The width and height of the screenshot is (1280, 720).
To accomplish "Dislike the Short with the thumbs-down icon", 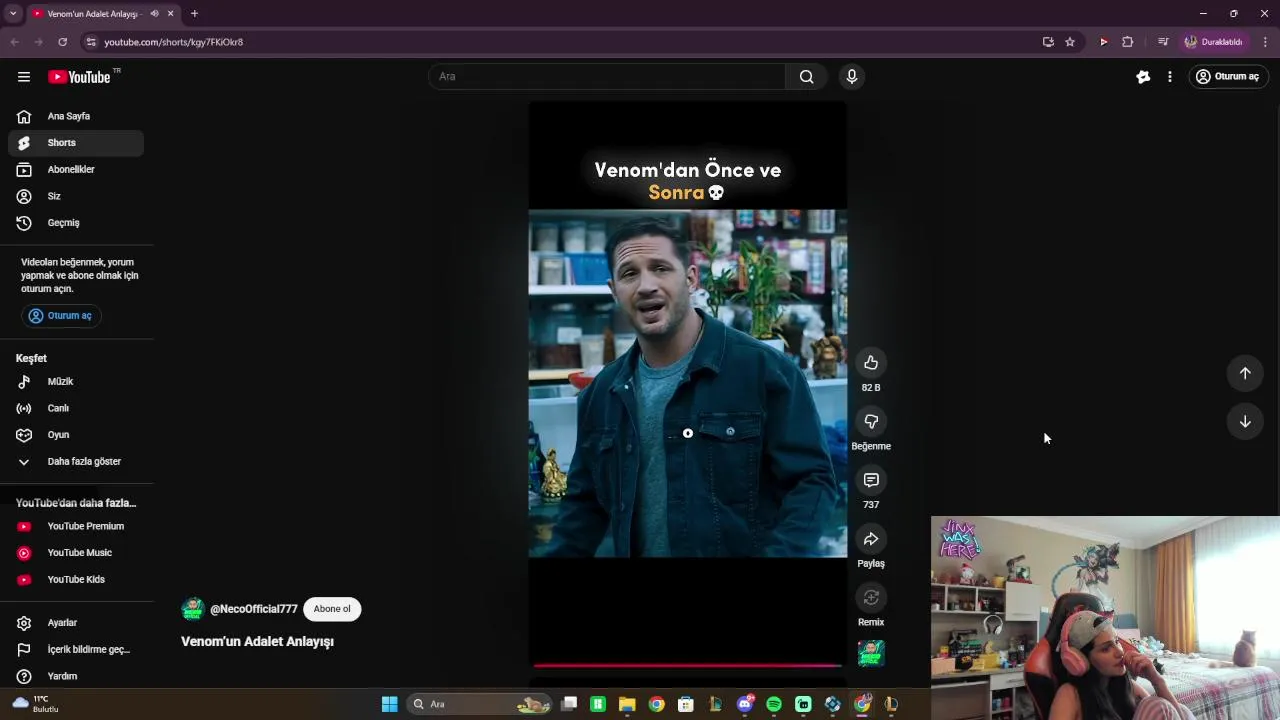I will point(871,422).
